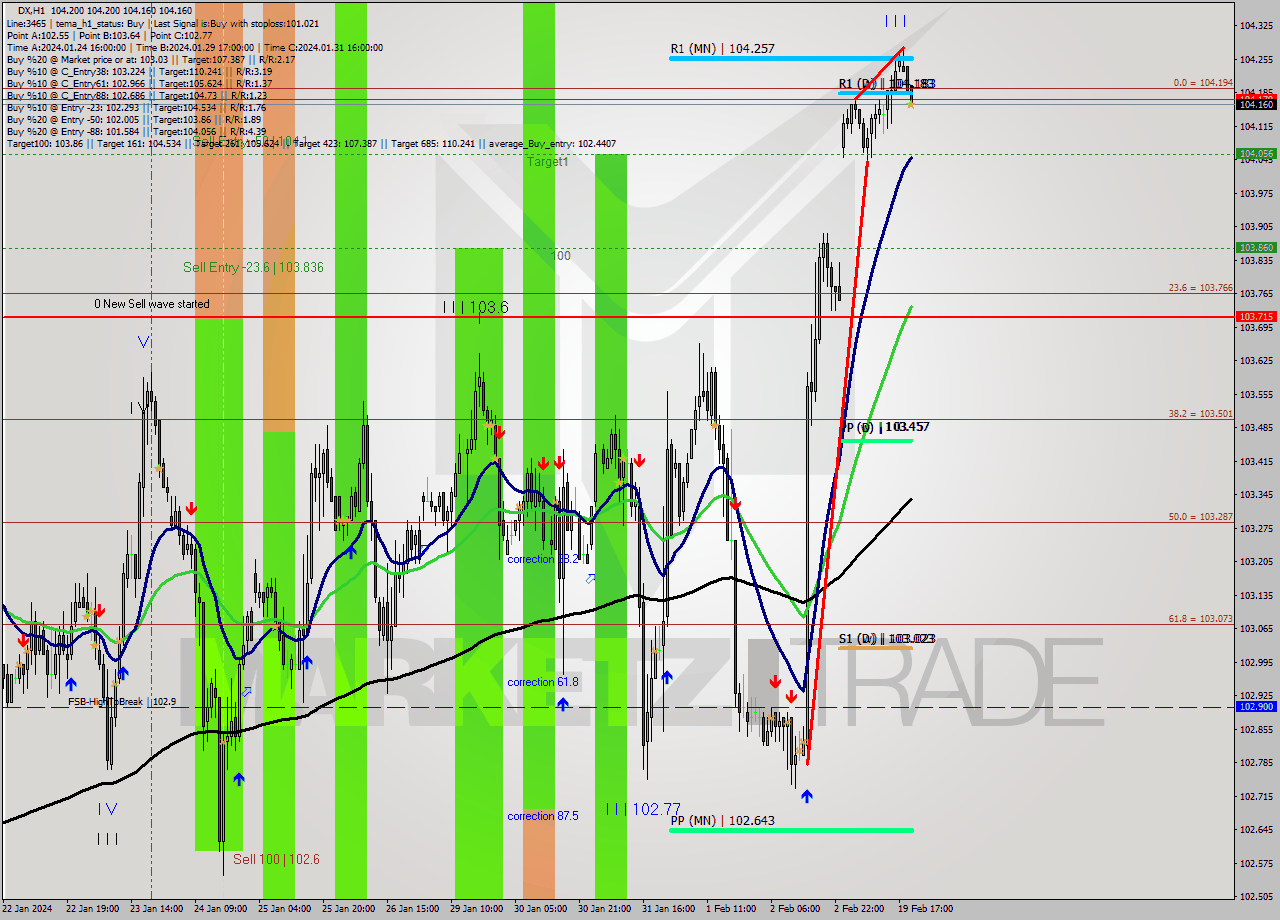Select the 'Buy %20 @ Entry -50: 102.005' line
This screenshot has height=920, width=1280.
coord(134,119)
